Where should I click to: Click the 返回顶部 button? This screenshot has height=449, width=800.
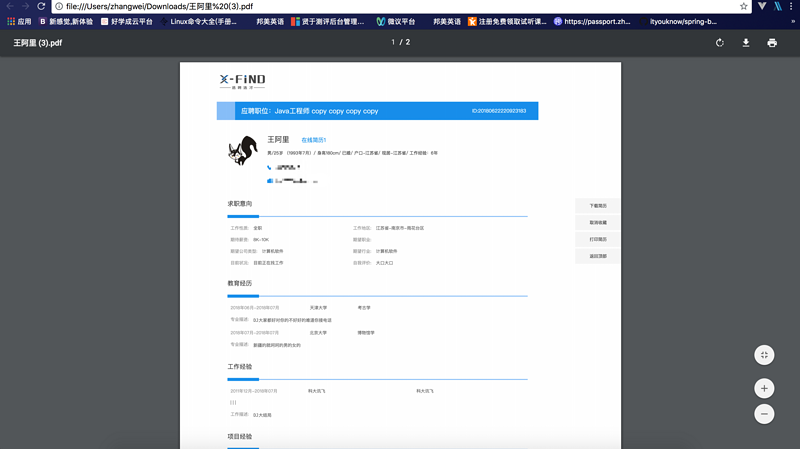click(x=598, y=257)
